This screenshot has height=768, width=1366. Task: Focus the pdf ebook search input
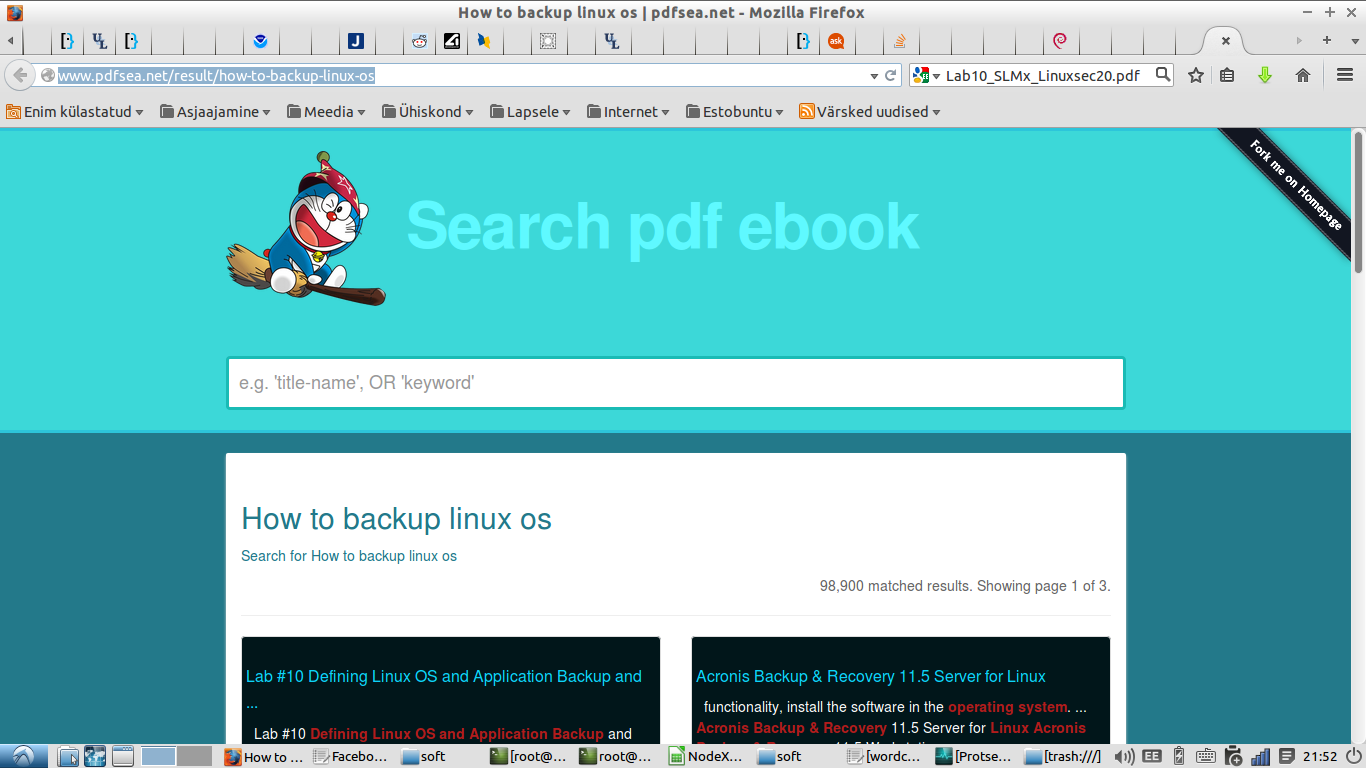[676, 383]
